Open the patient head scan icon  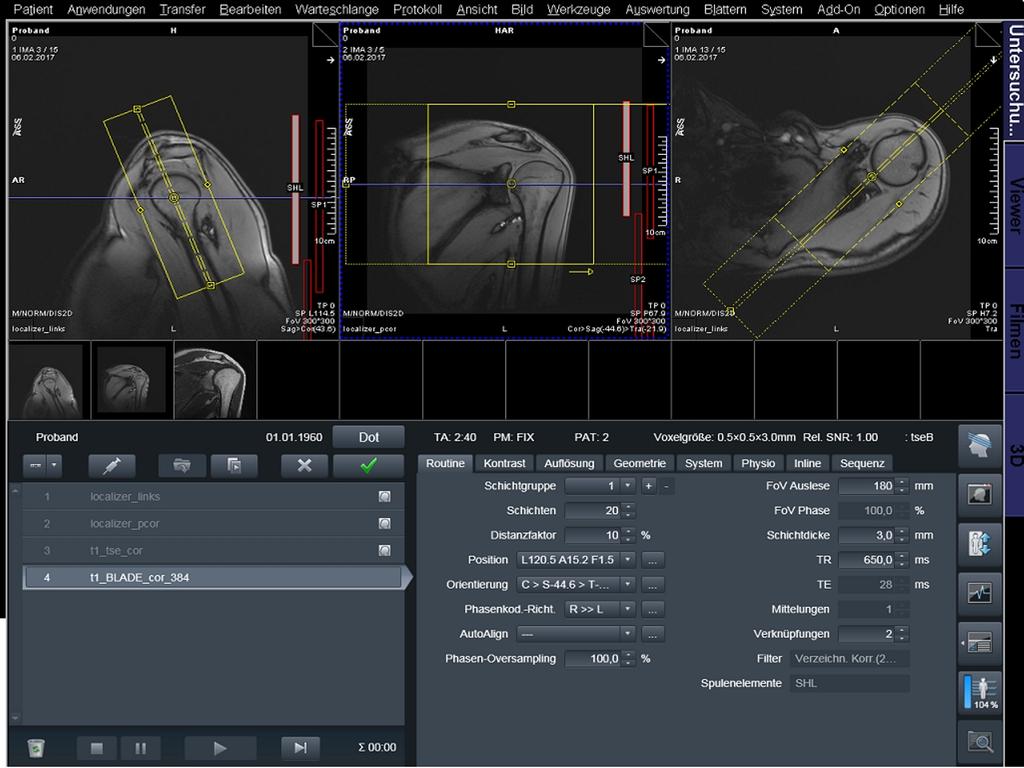(x=980, y=447)
